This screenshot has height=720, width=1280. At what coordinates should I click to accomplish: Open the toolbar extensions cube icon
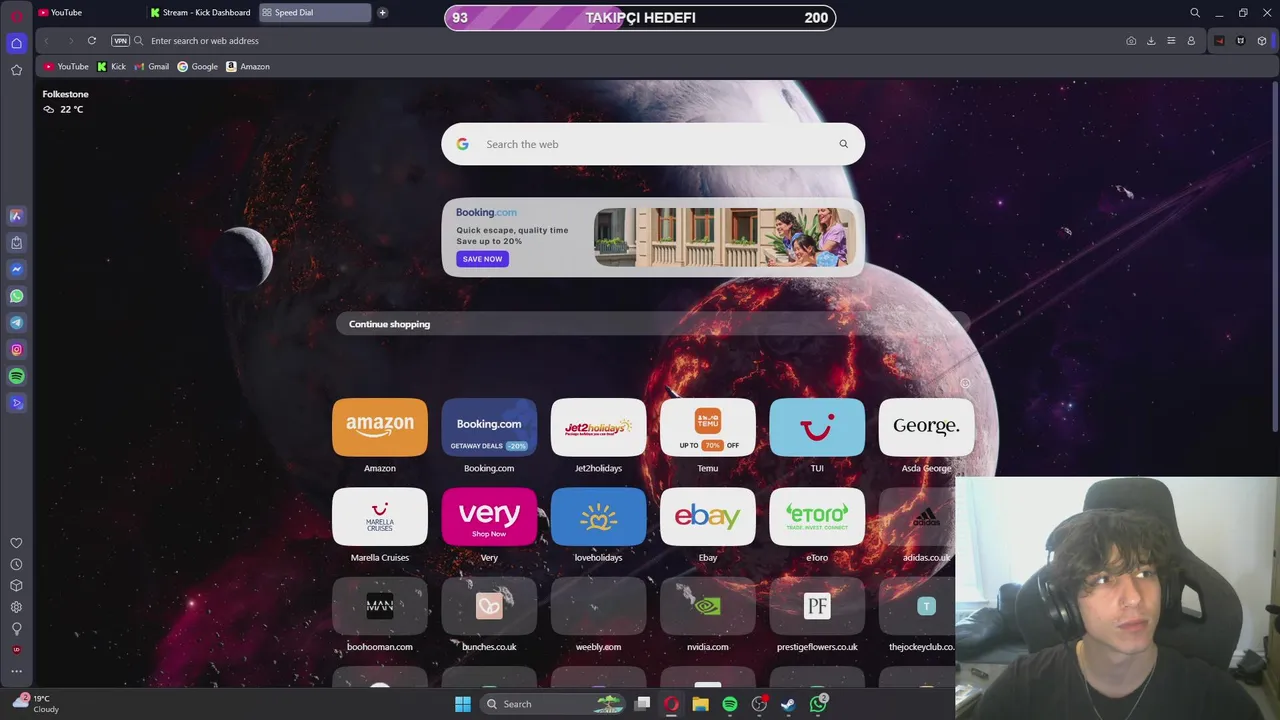1262,41
